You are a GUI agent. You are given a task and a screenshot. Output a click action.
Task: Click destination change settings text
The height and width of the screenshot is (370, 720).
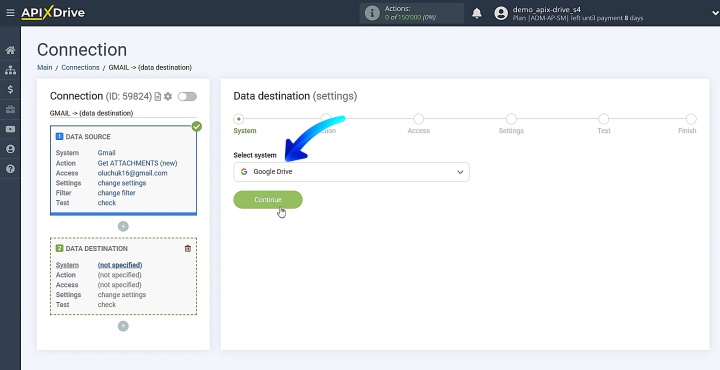122,295
